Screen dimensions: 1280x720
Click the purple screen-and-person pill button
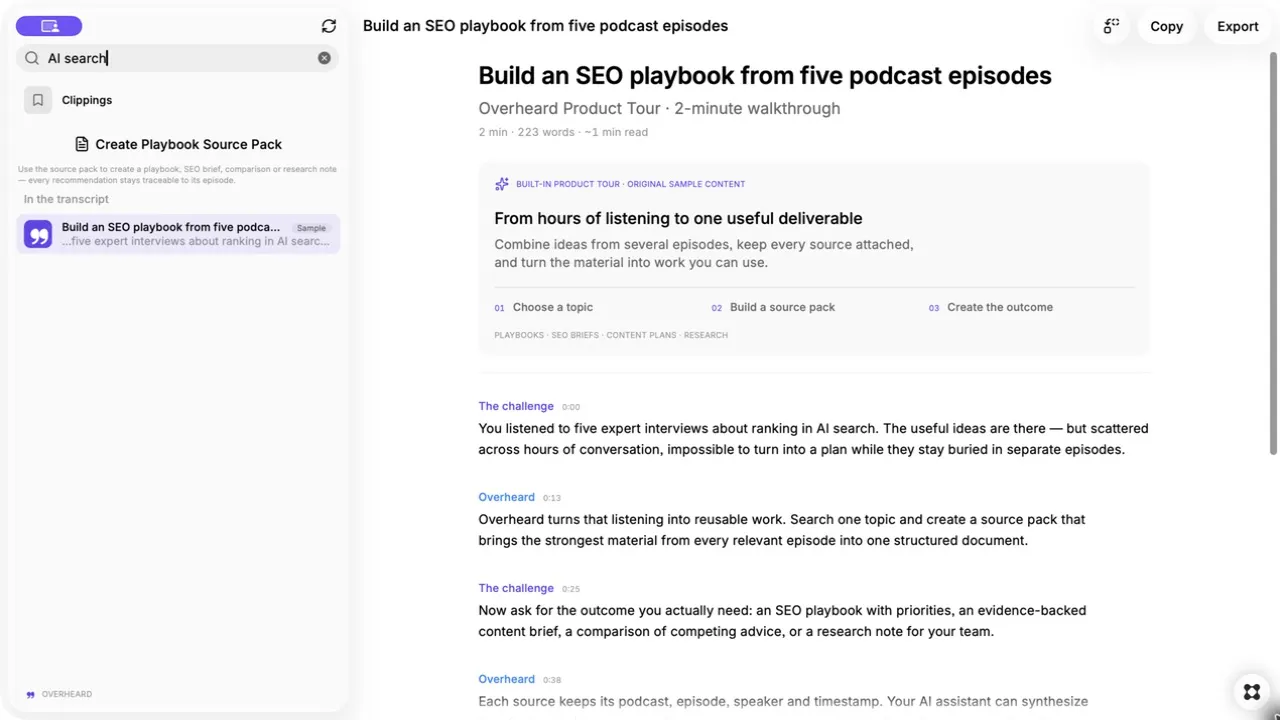pyautogui.click(x=49, y=27)
